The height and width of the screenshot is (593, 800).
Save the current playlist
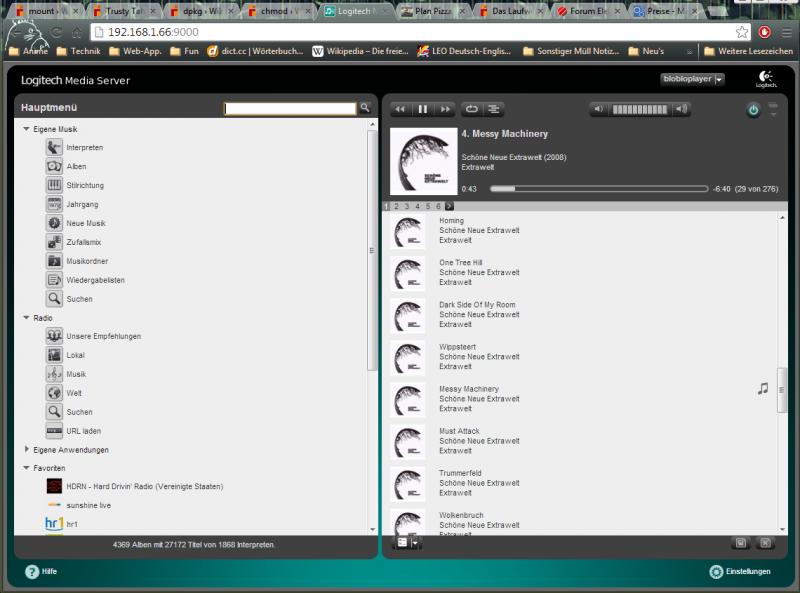(x=741, y=542)
